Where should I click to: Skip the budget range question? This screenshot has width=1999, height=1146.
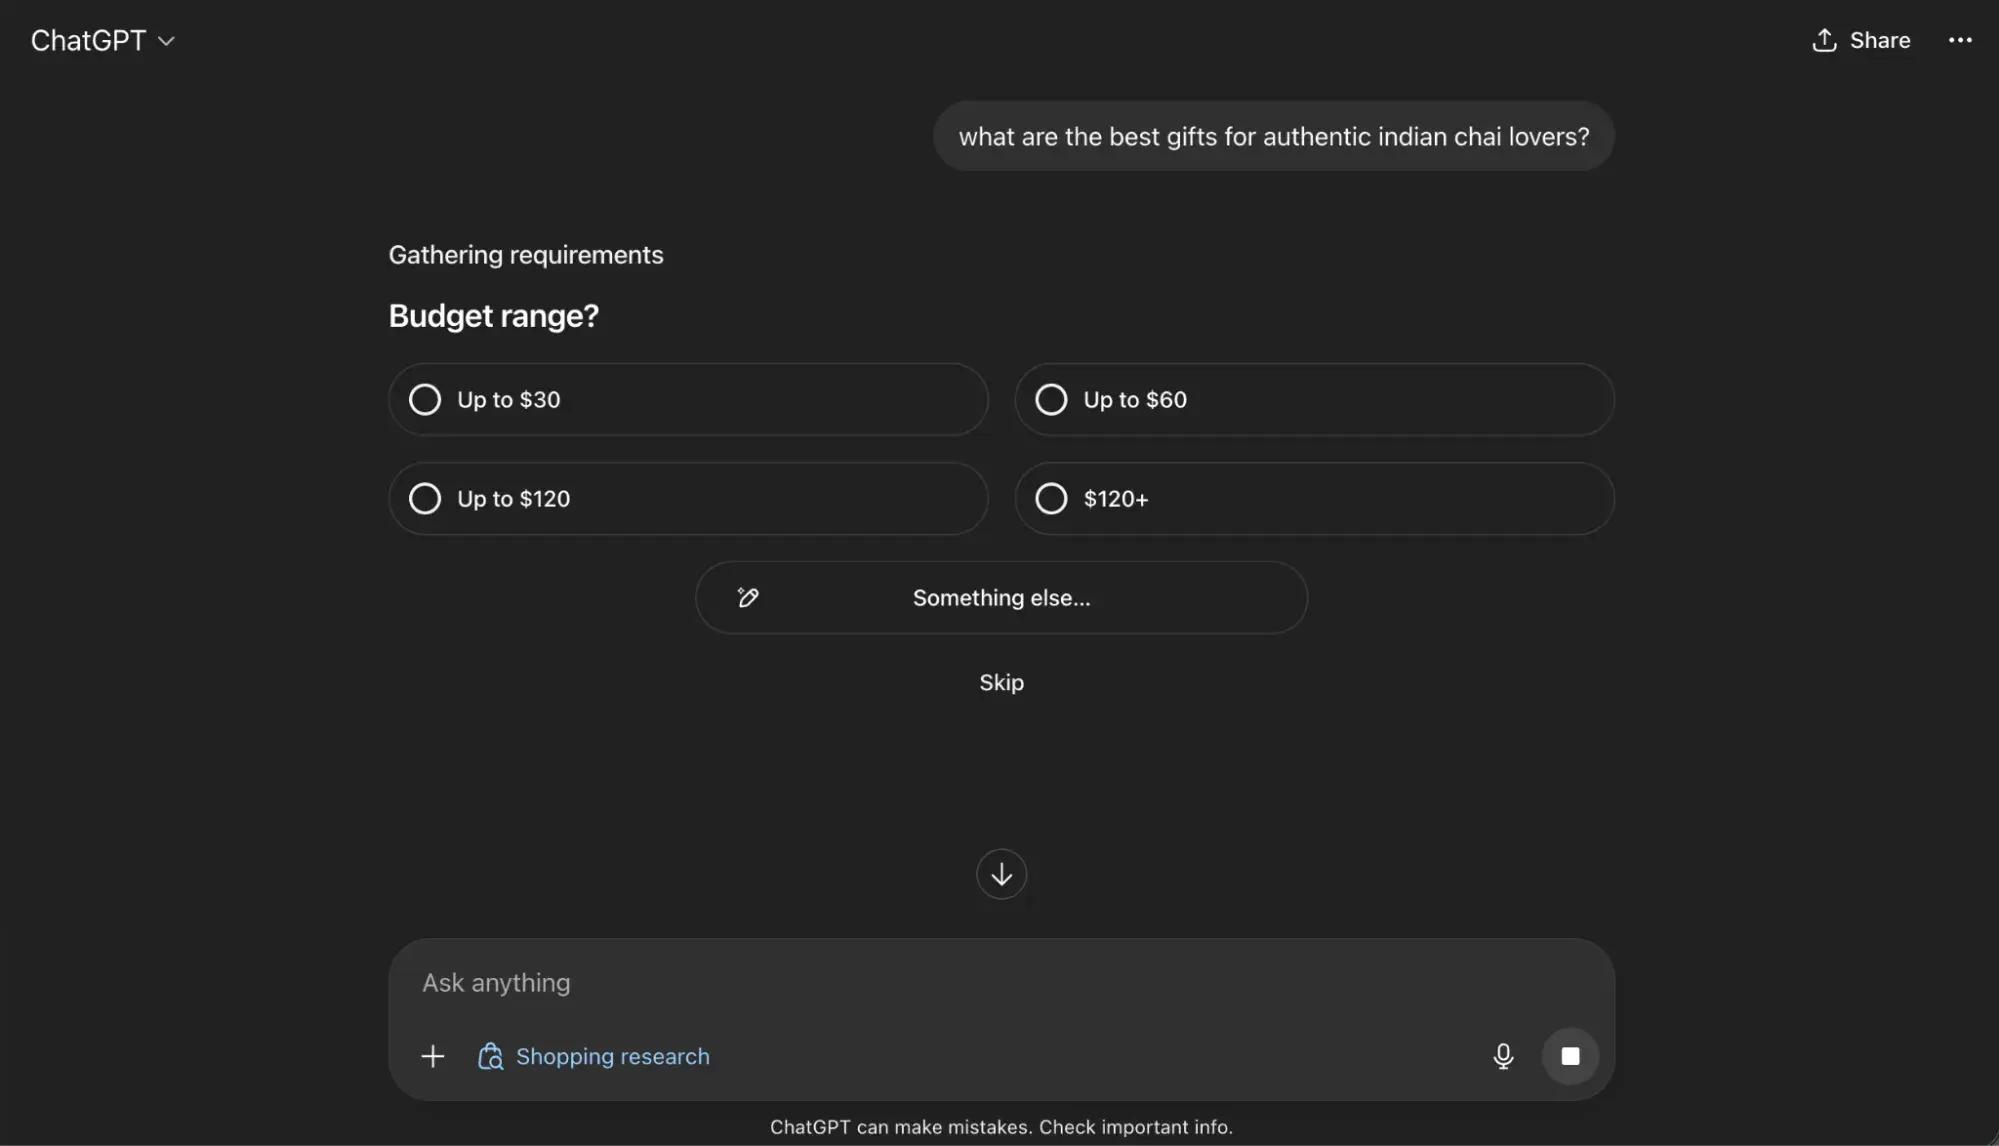point(1001,682)
